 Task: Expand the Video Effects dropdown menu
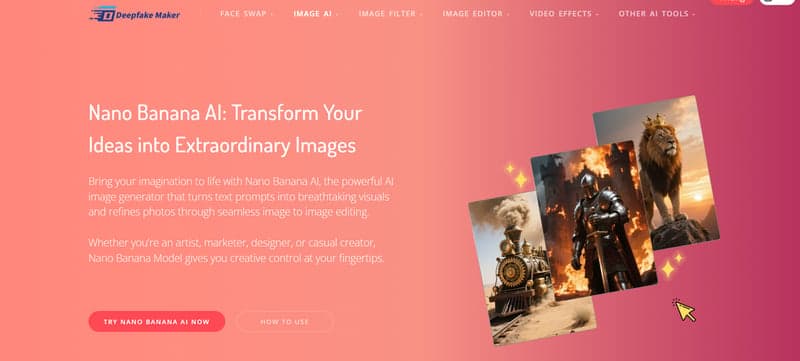(564, 14)
